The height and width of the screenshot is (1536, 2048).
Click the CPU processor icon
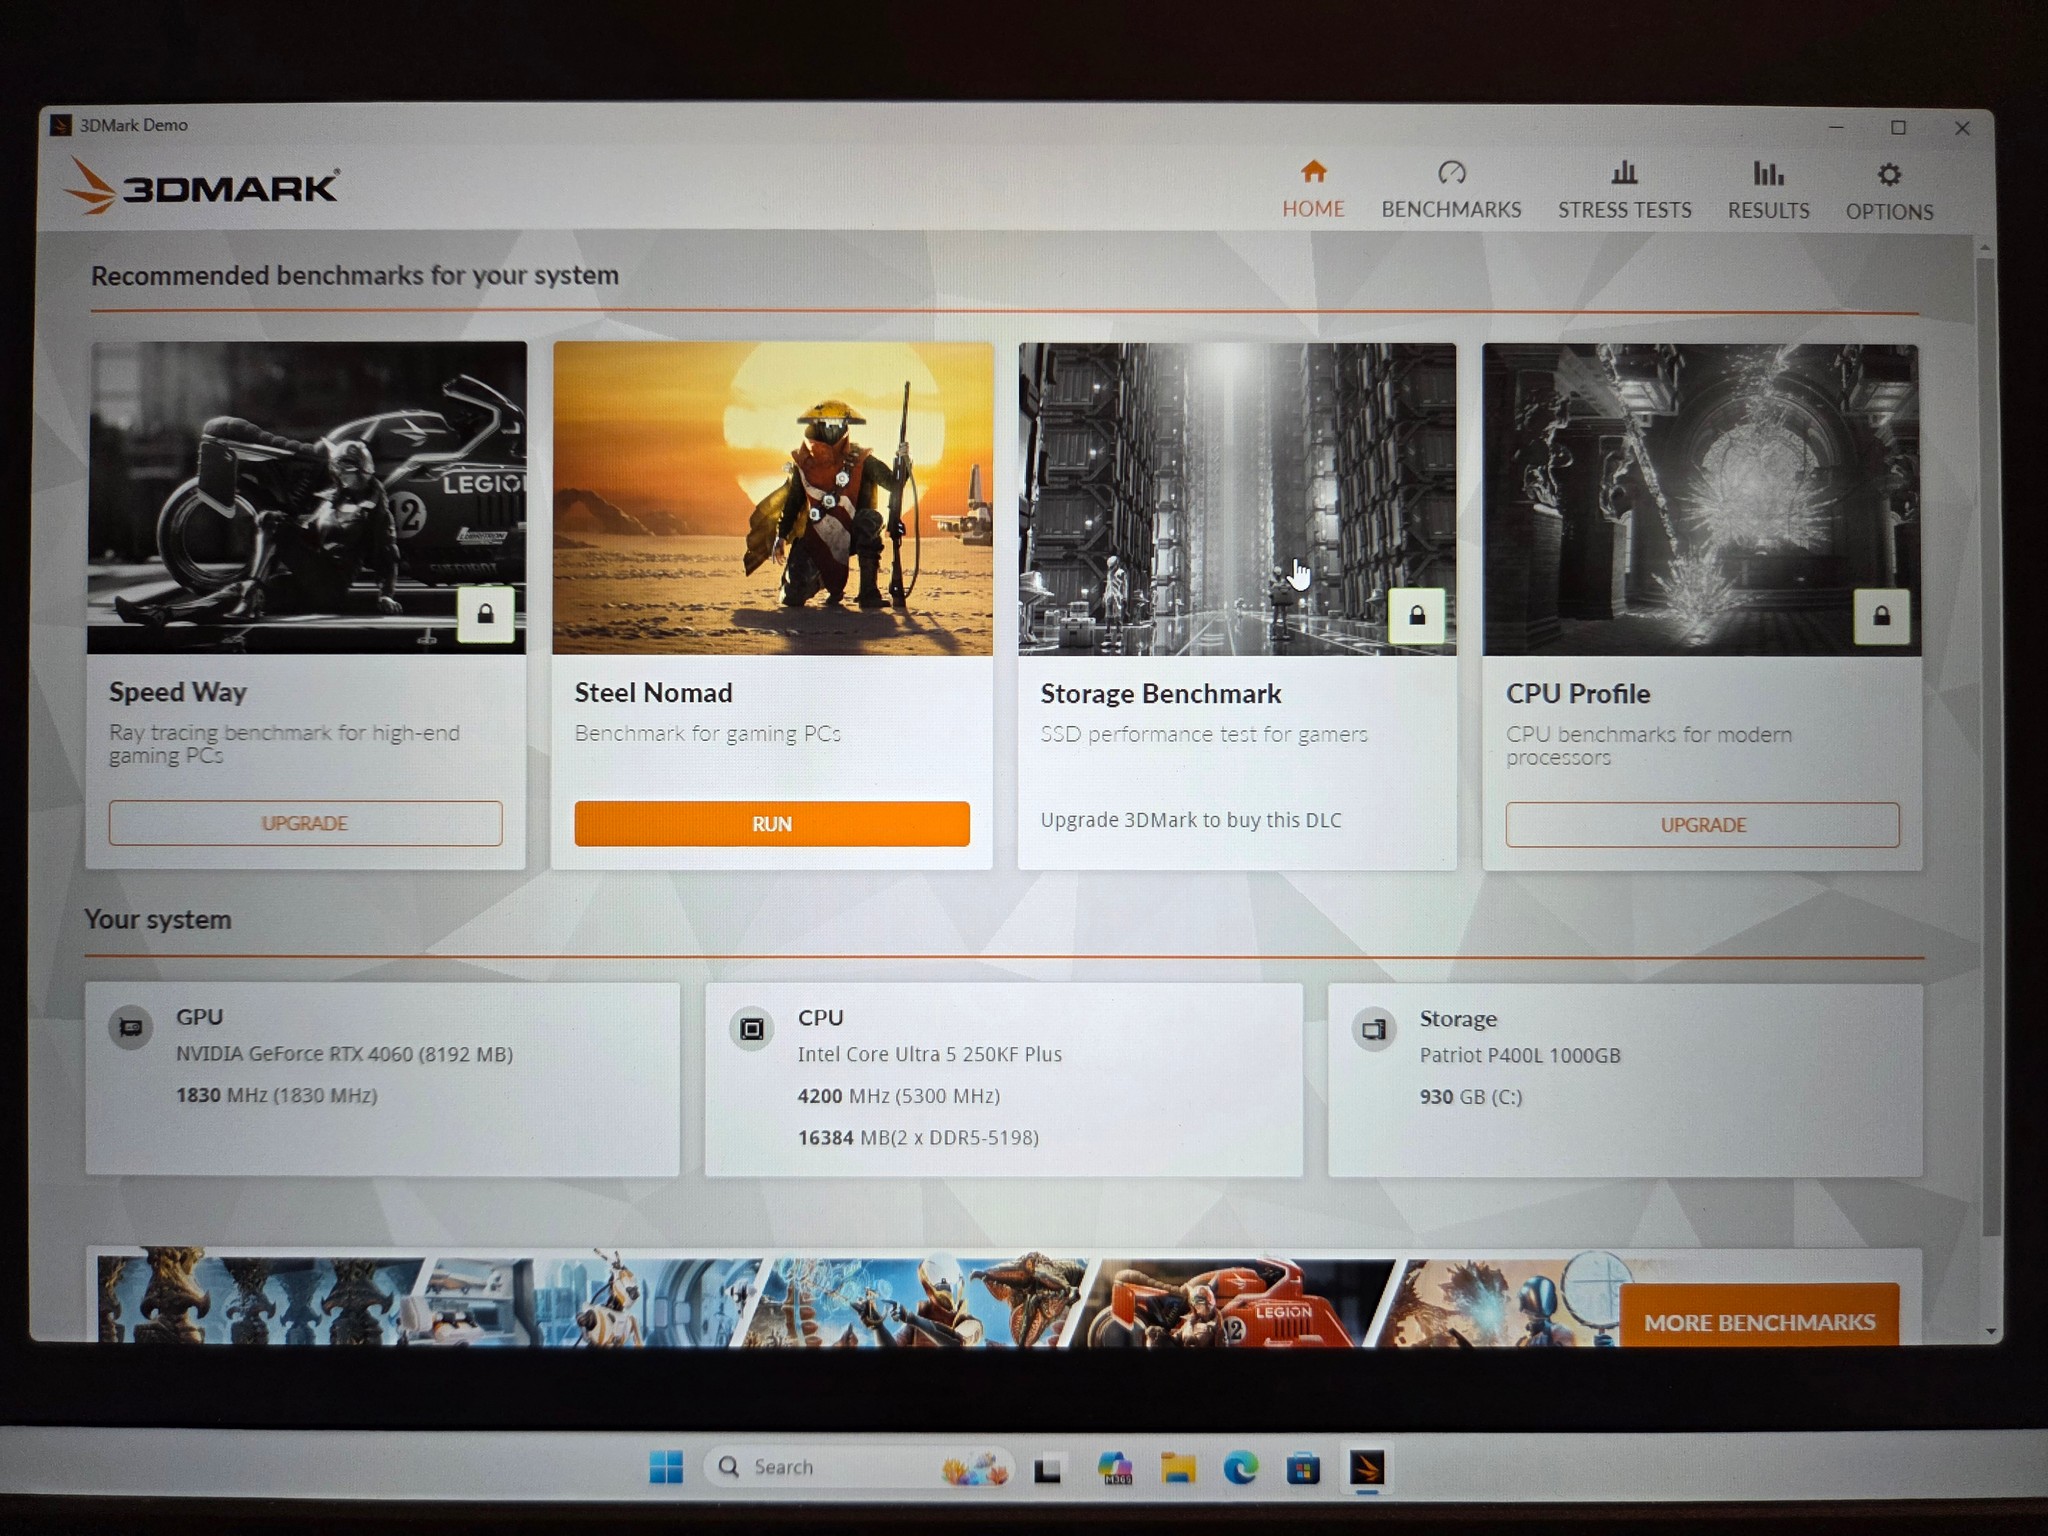coord(752,1028)
